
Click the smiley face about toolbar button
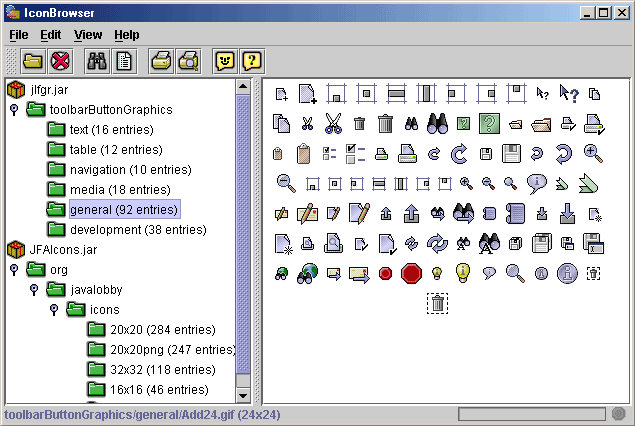coord(226,61)
